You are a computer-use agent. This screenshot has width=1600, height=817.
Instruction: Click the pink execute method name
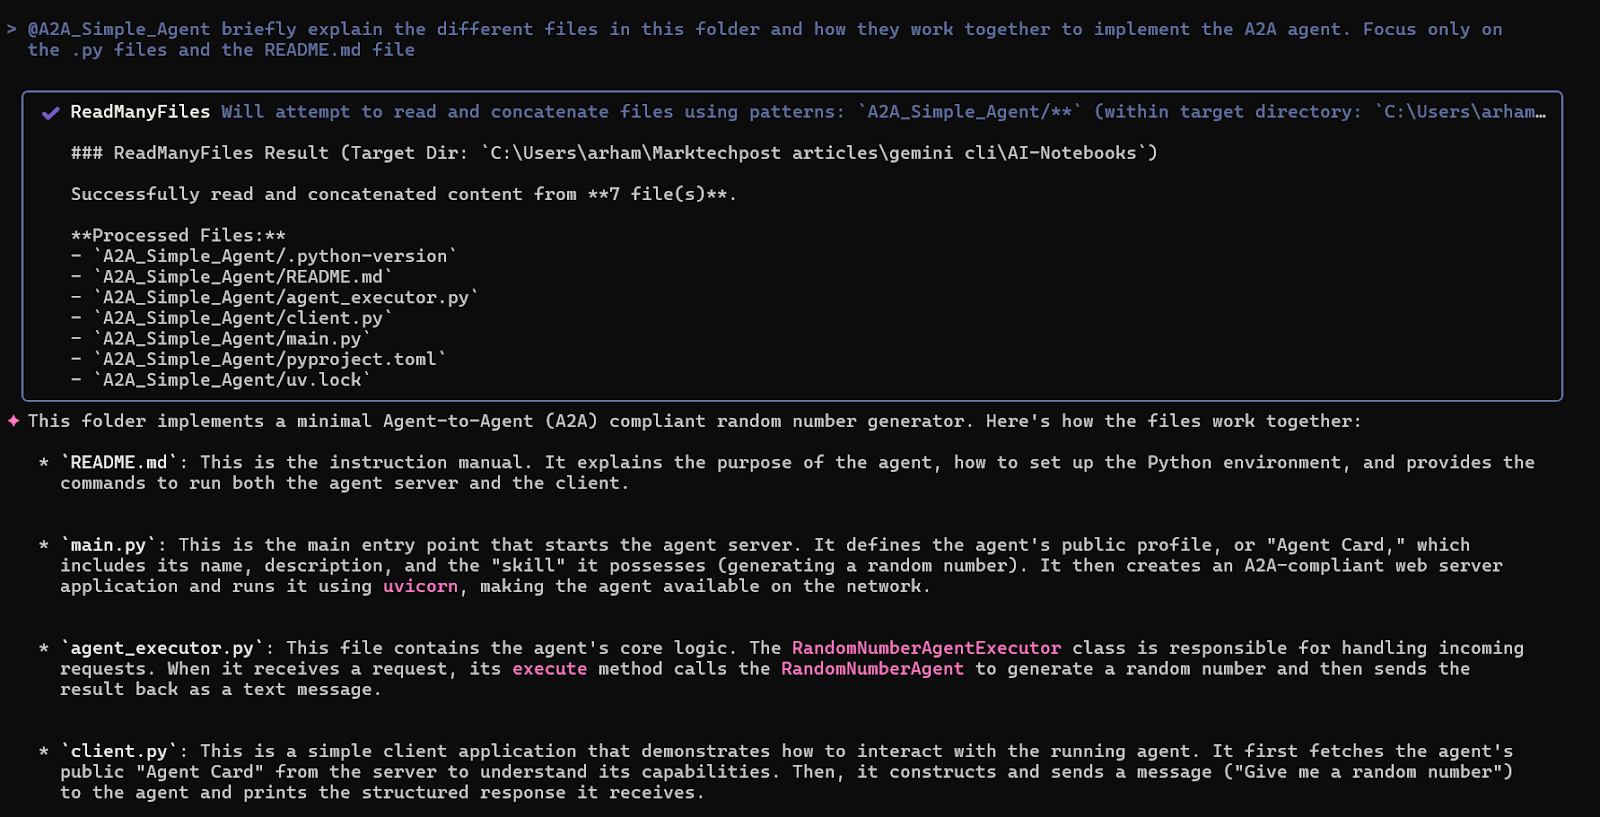pyautogui.click(x=550, y=669)
